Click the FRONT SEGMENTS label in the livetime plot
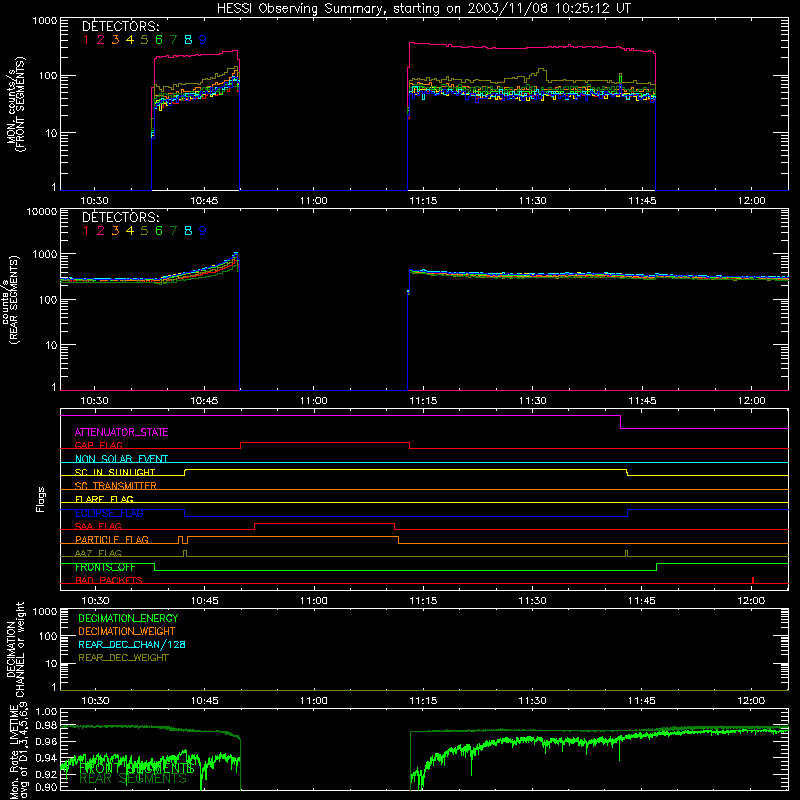This screenshot has height=800, width=800. pos(137,767)
